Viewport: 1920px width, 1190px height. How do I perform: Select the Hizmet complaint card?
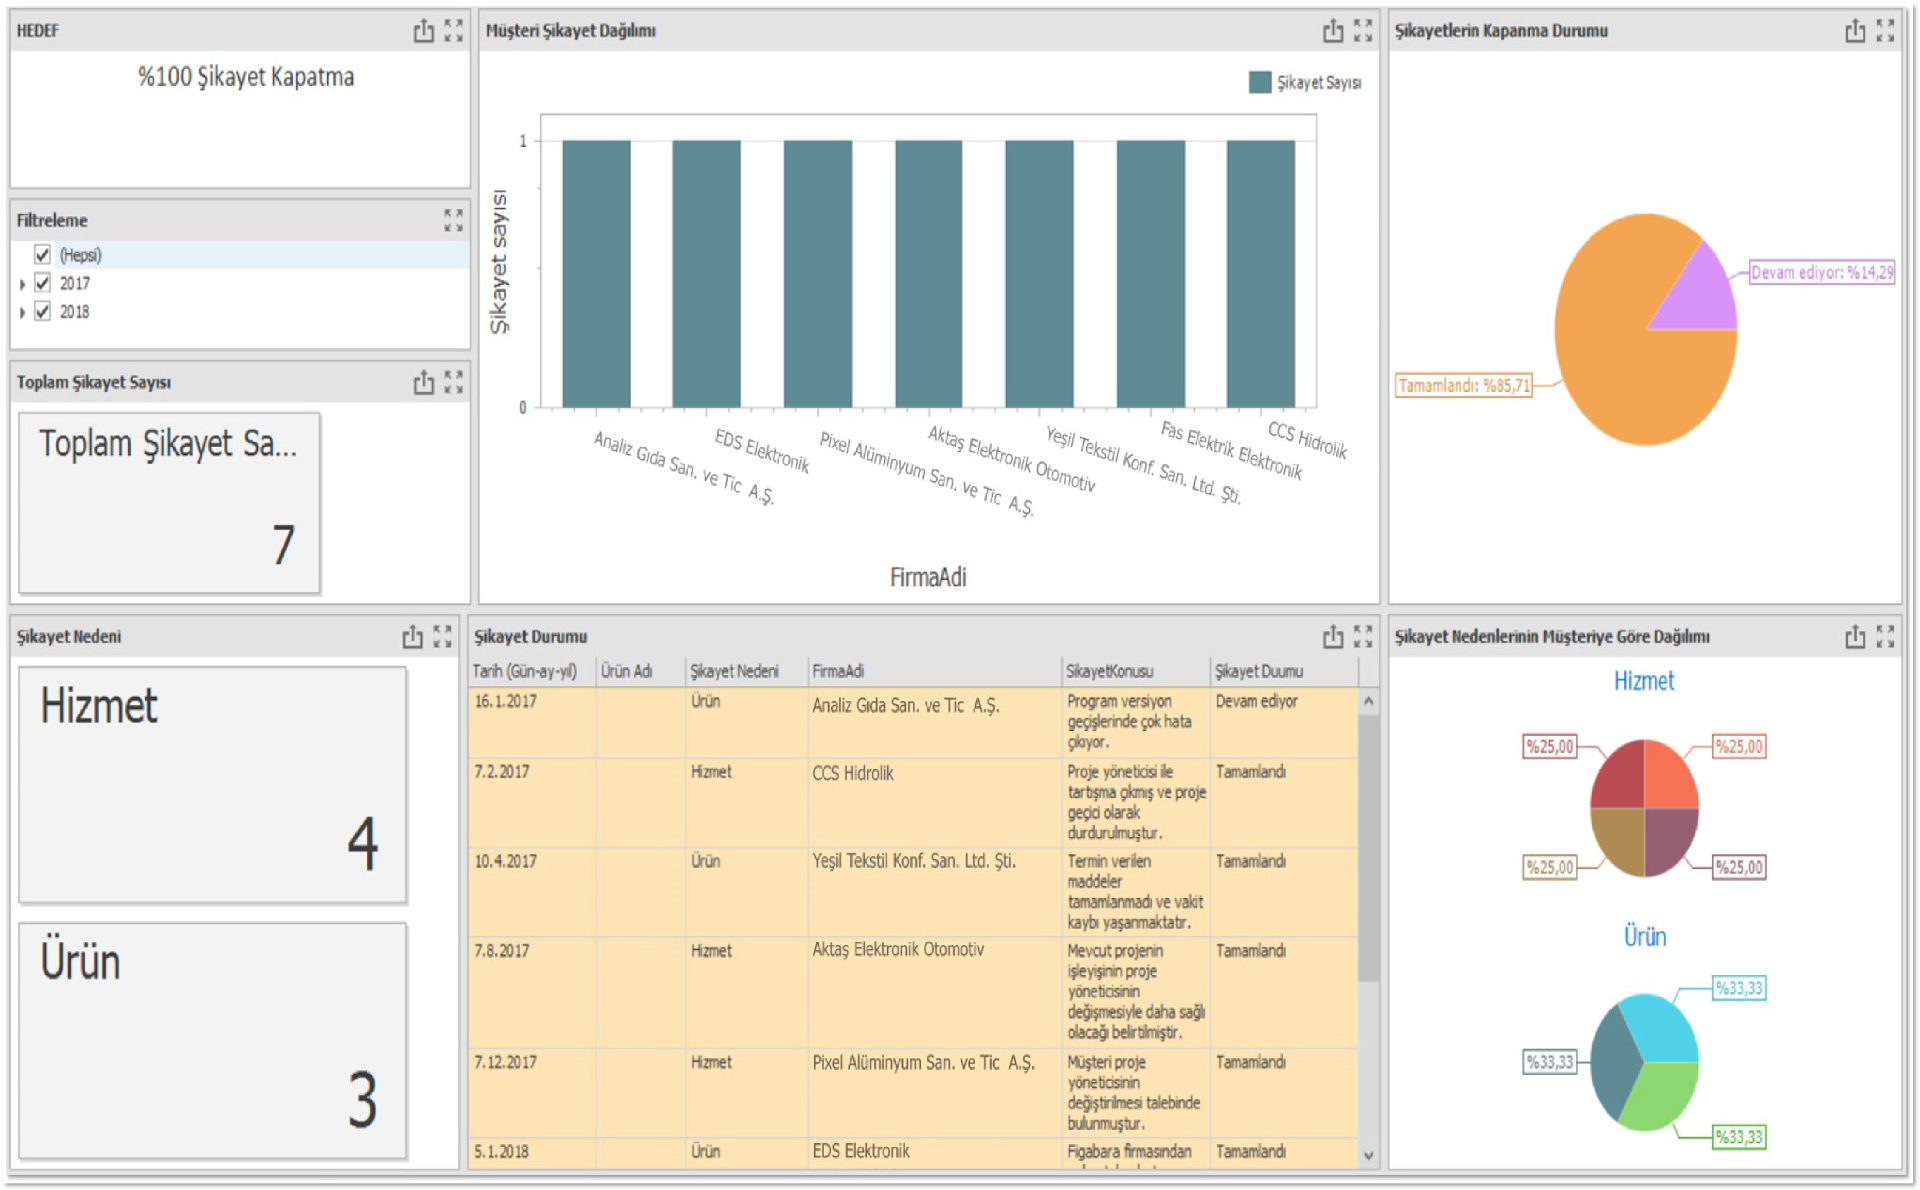pyautogui.click(x=212, y=785)
